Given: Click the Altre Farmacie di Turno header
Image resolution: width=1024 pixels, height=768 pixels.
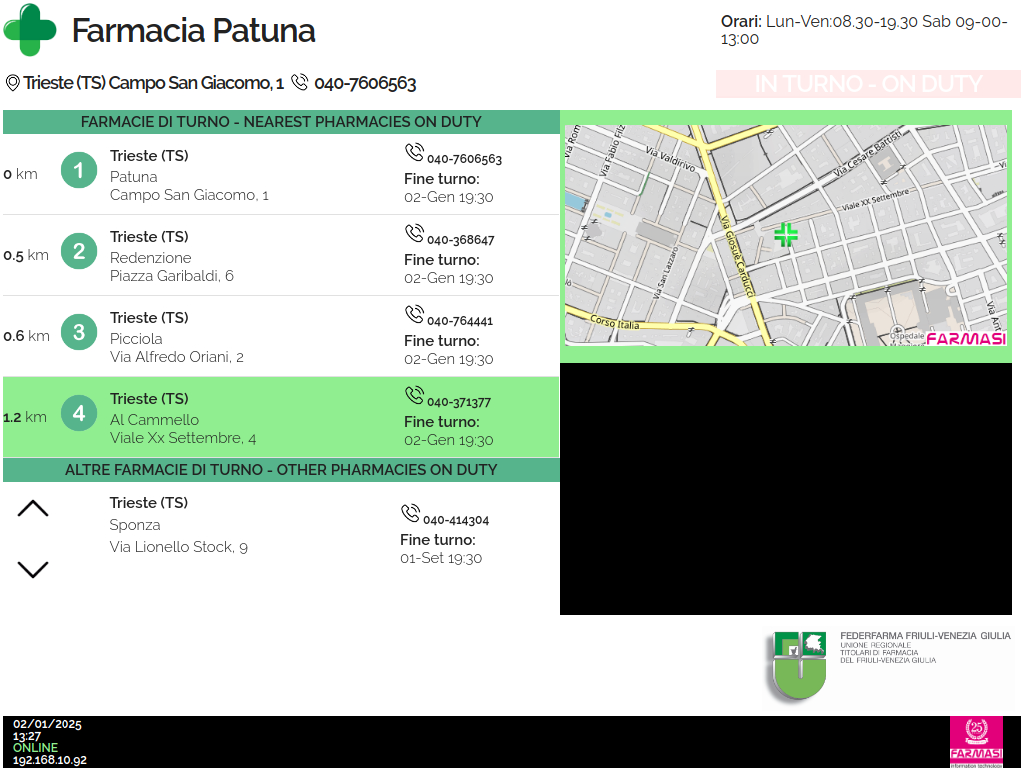Looking at the screenshot, I should pyautogui.click(x=281, y=470).
